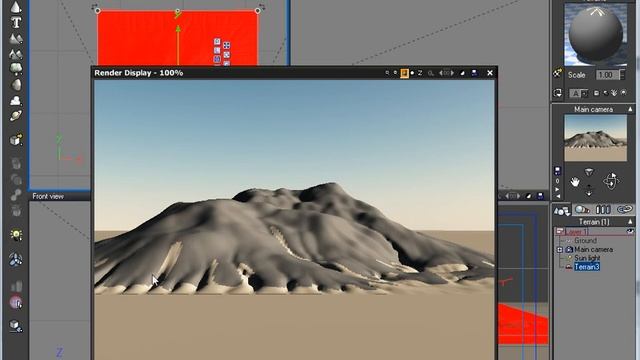This screenshot has width=640, height=360.
Task: Select Layer 1 row
Action: tap(594, 231)
